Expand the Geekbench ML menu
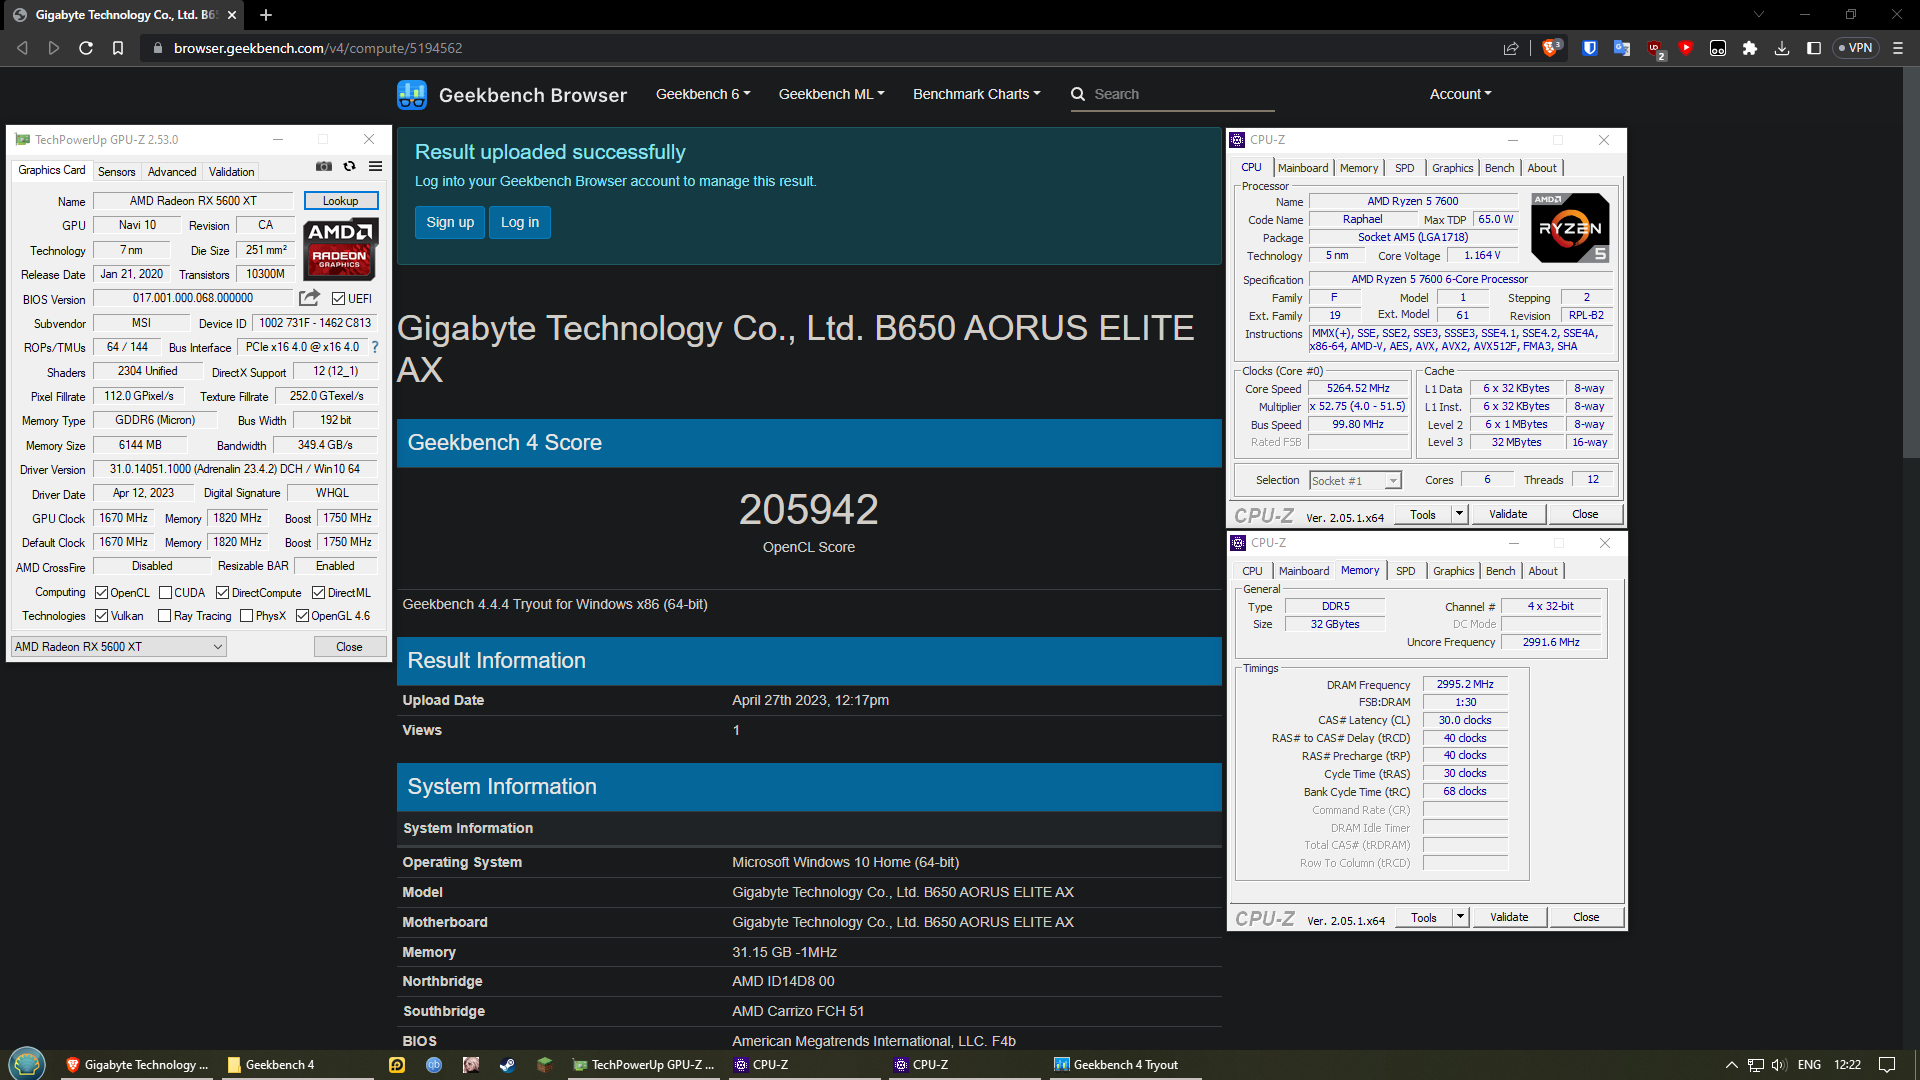This screenshot has height=1080, width=1920. point(831,94)
